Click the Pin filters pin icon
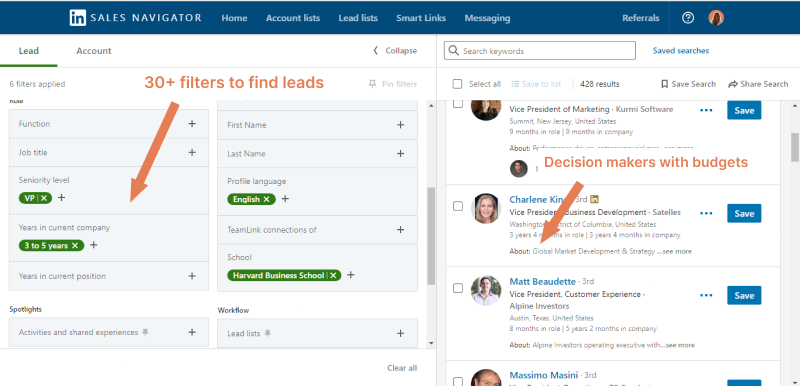 pyautogui.click(x=372, y=84)
